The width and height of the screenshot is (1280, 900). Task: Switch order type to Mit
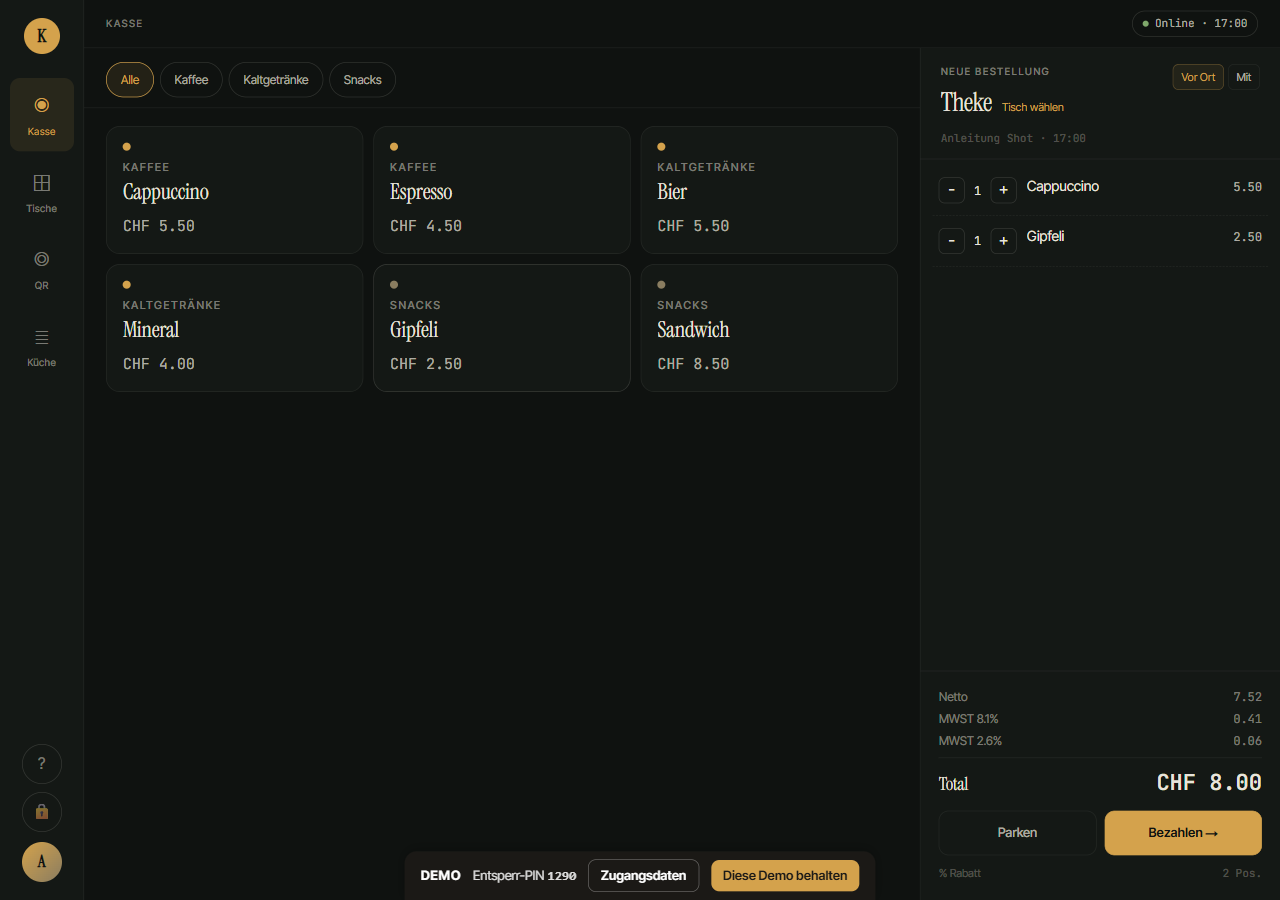point(1244,77)
